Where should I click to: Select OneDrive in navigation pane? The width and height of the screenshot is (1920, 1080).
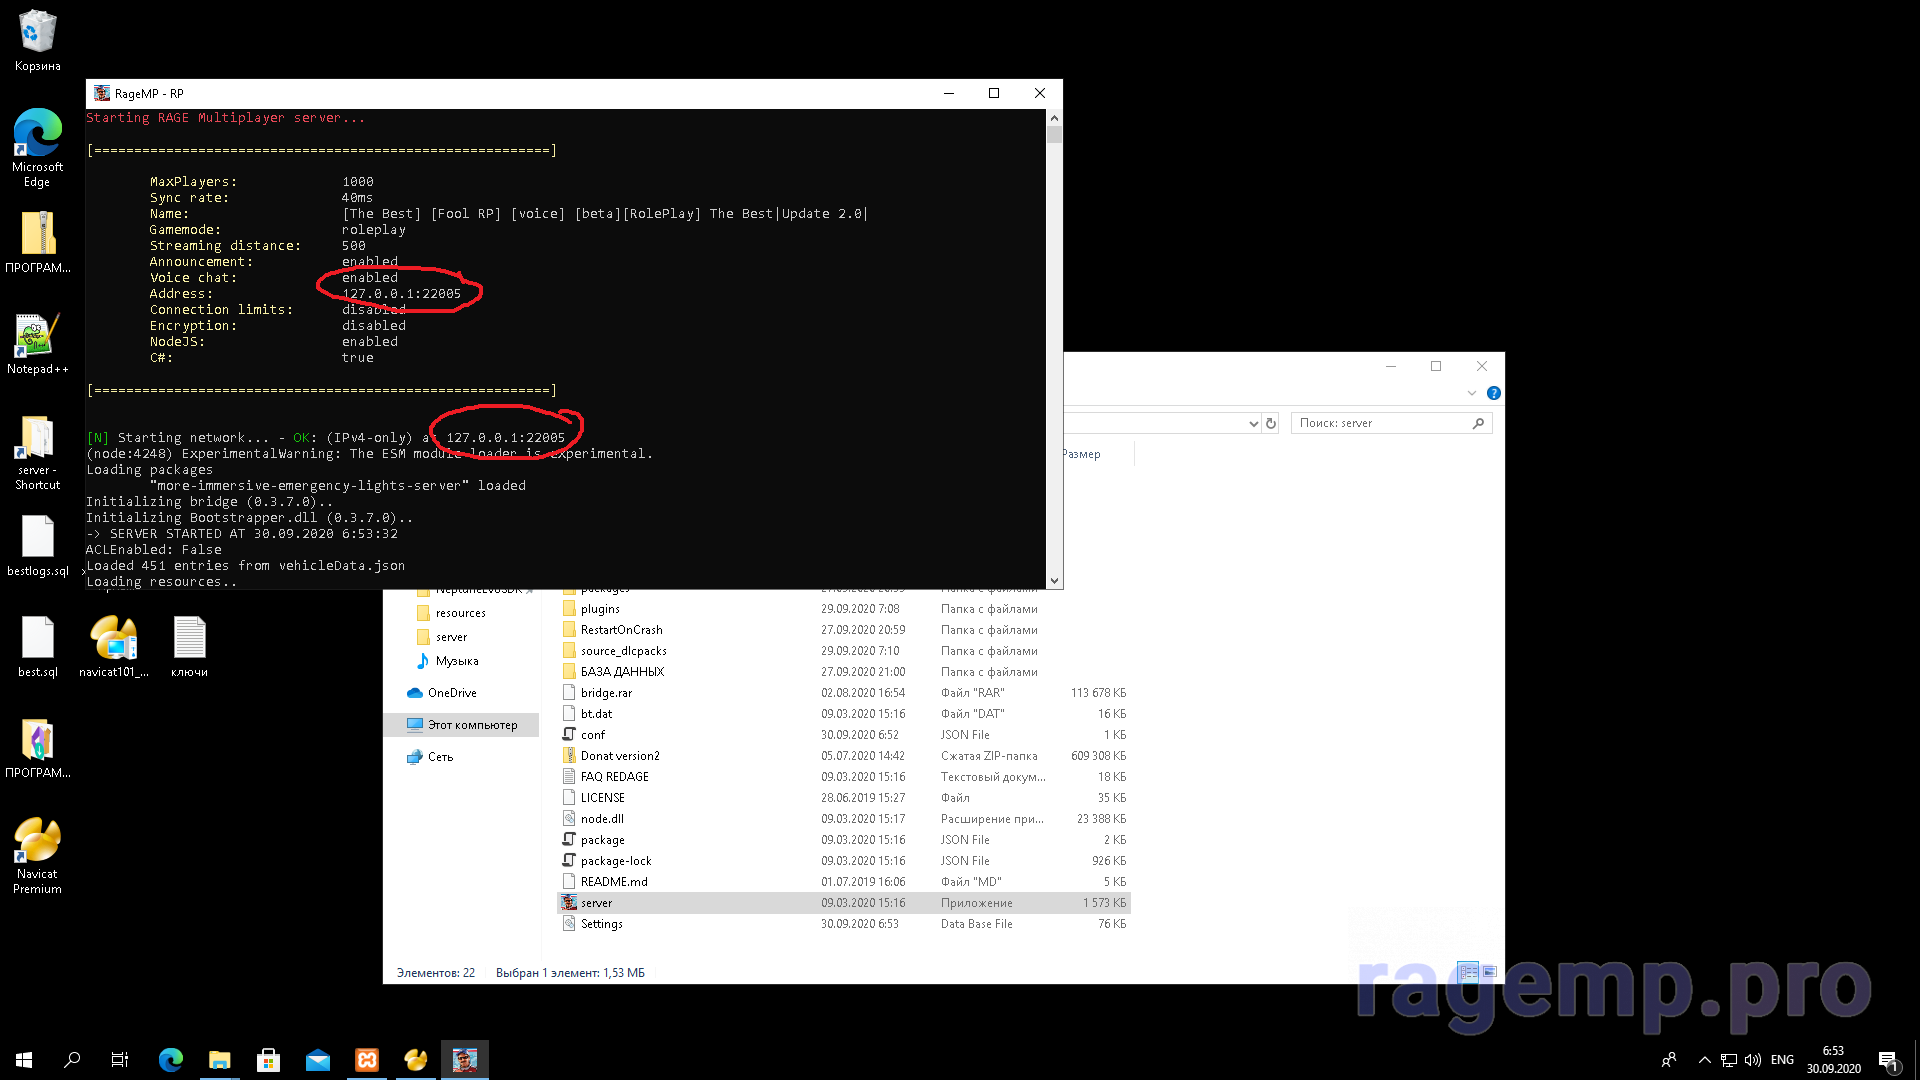[452, 693]
